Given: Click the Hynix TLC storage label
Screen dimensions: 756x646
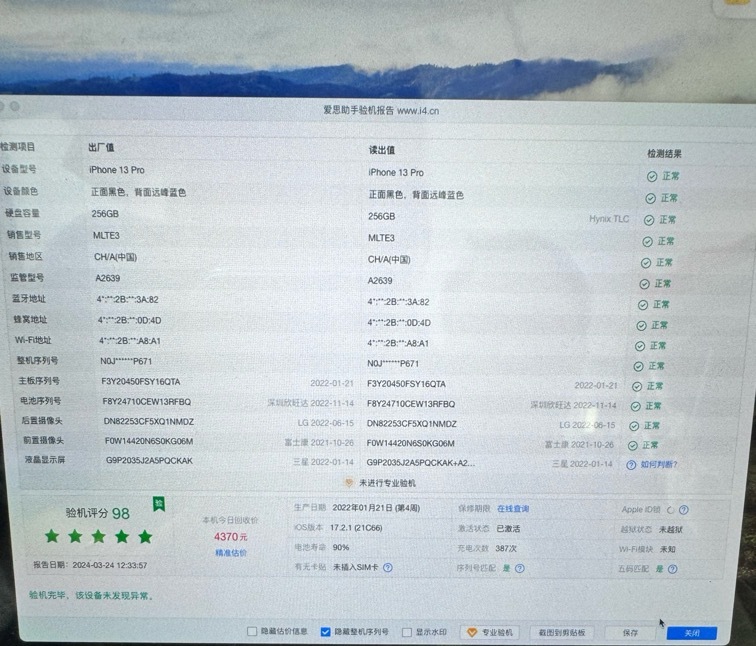Looking at the screenshot, I should point(609,219).
